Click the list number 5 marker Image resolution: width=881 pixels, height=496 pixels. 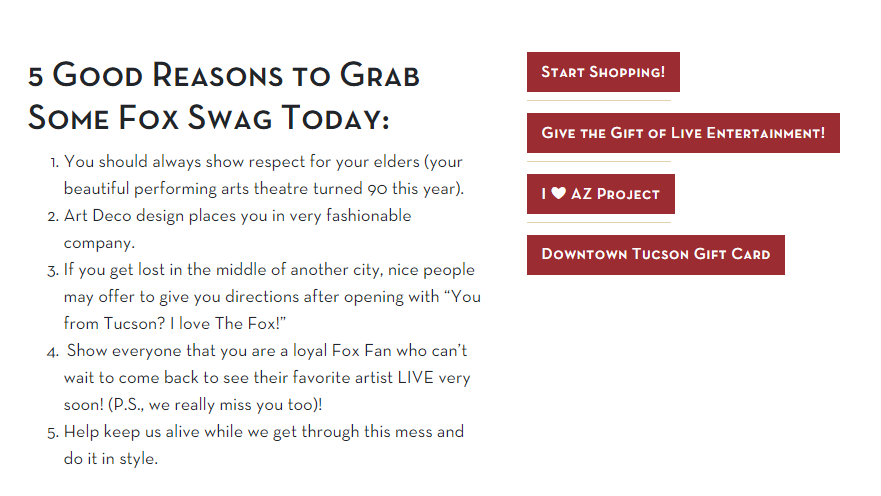point(53,433)
